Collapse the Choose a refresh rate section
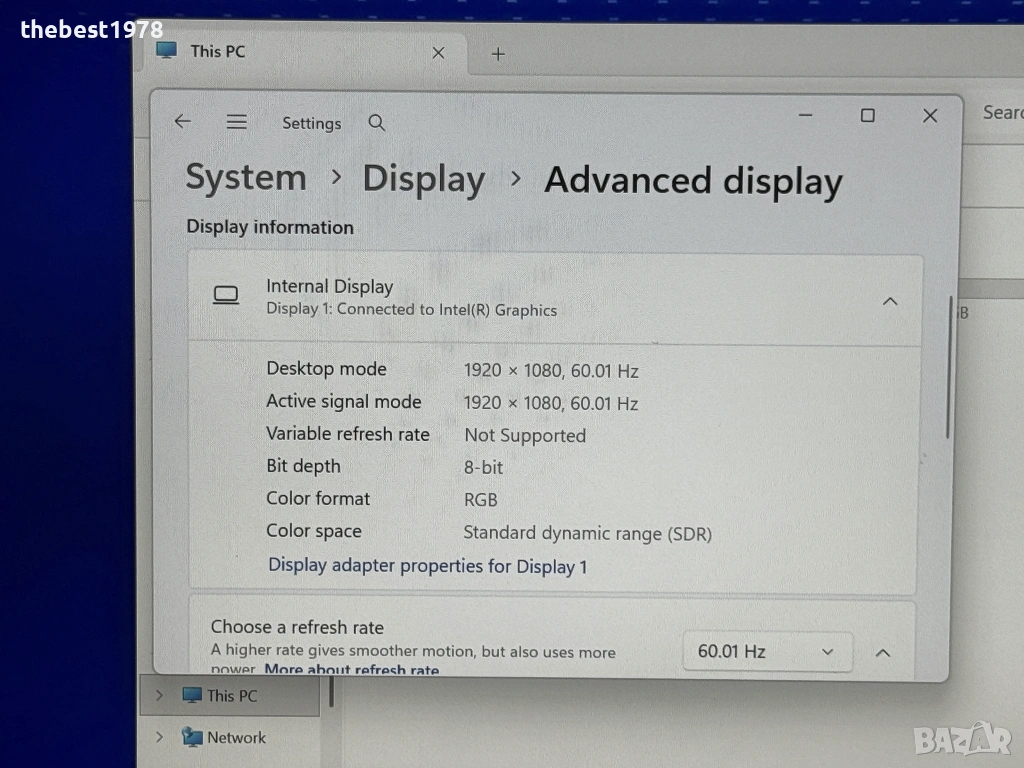 coord(882,652)
